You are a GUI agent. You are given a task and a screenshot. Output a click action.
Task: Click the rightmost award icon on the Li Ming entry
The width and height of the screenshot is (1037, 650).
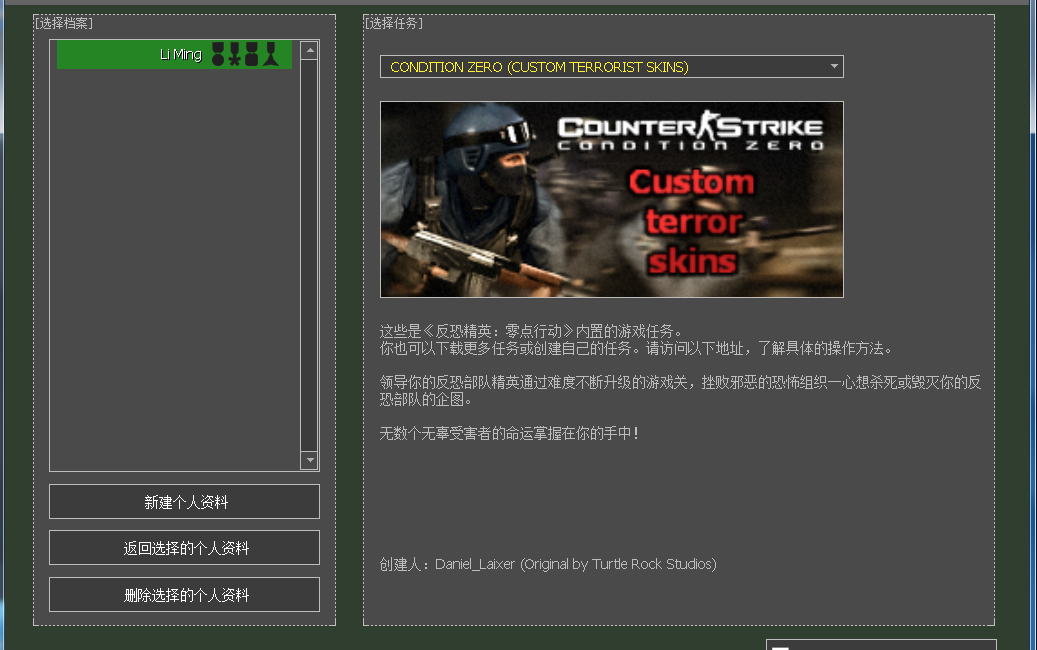[x=269, y=54]
